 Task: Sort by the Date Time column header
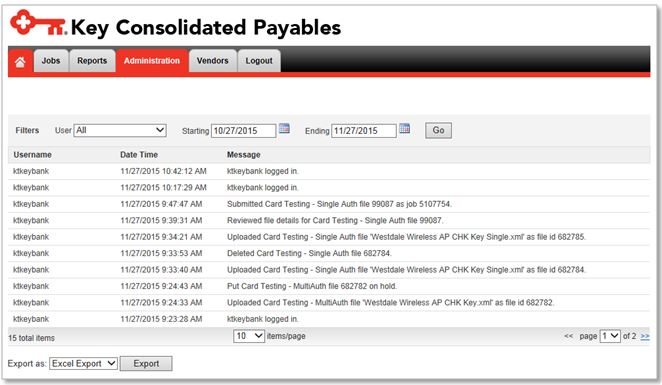pos(139,155)
